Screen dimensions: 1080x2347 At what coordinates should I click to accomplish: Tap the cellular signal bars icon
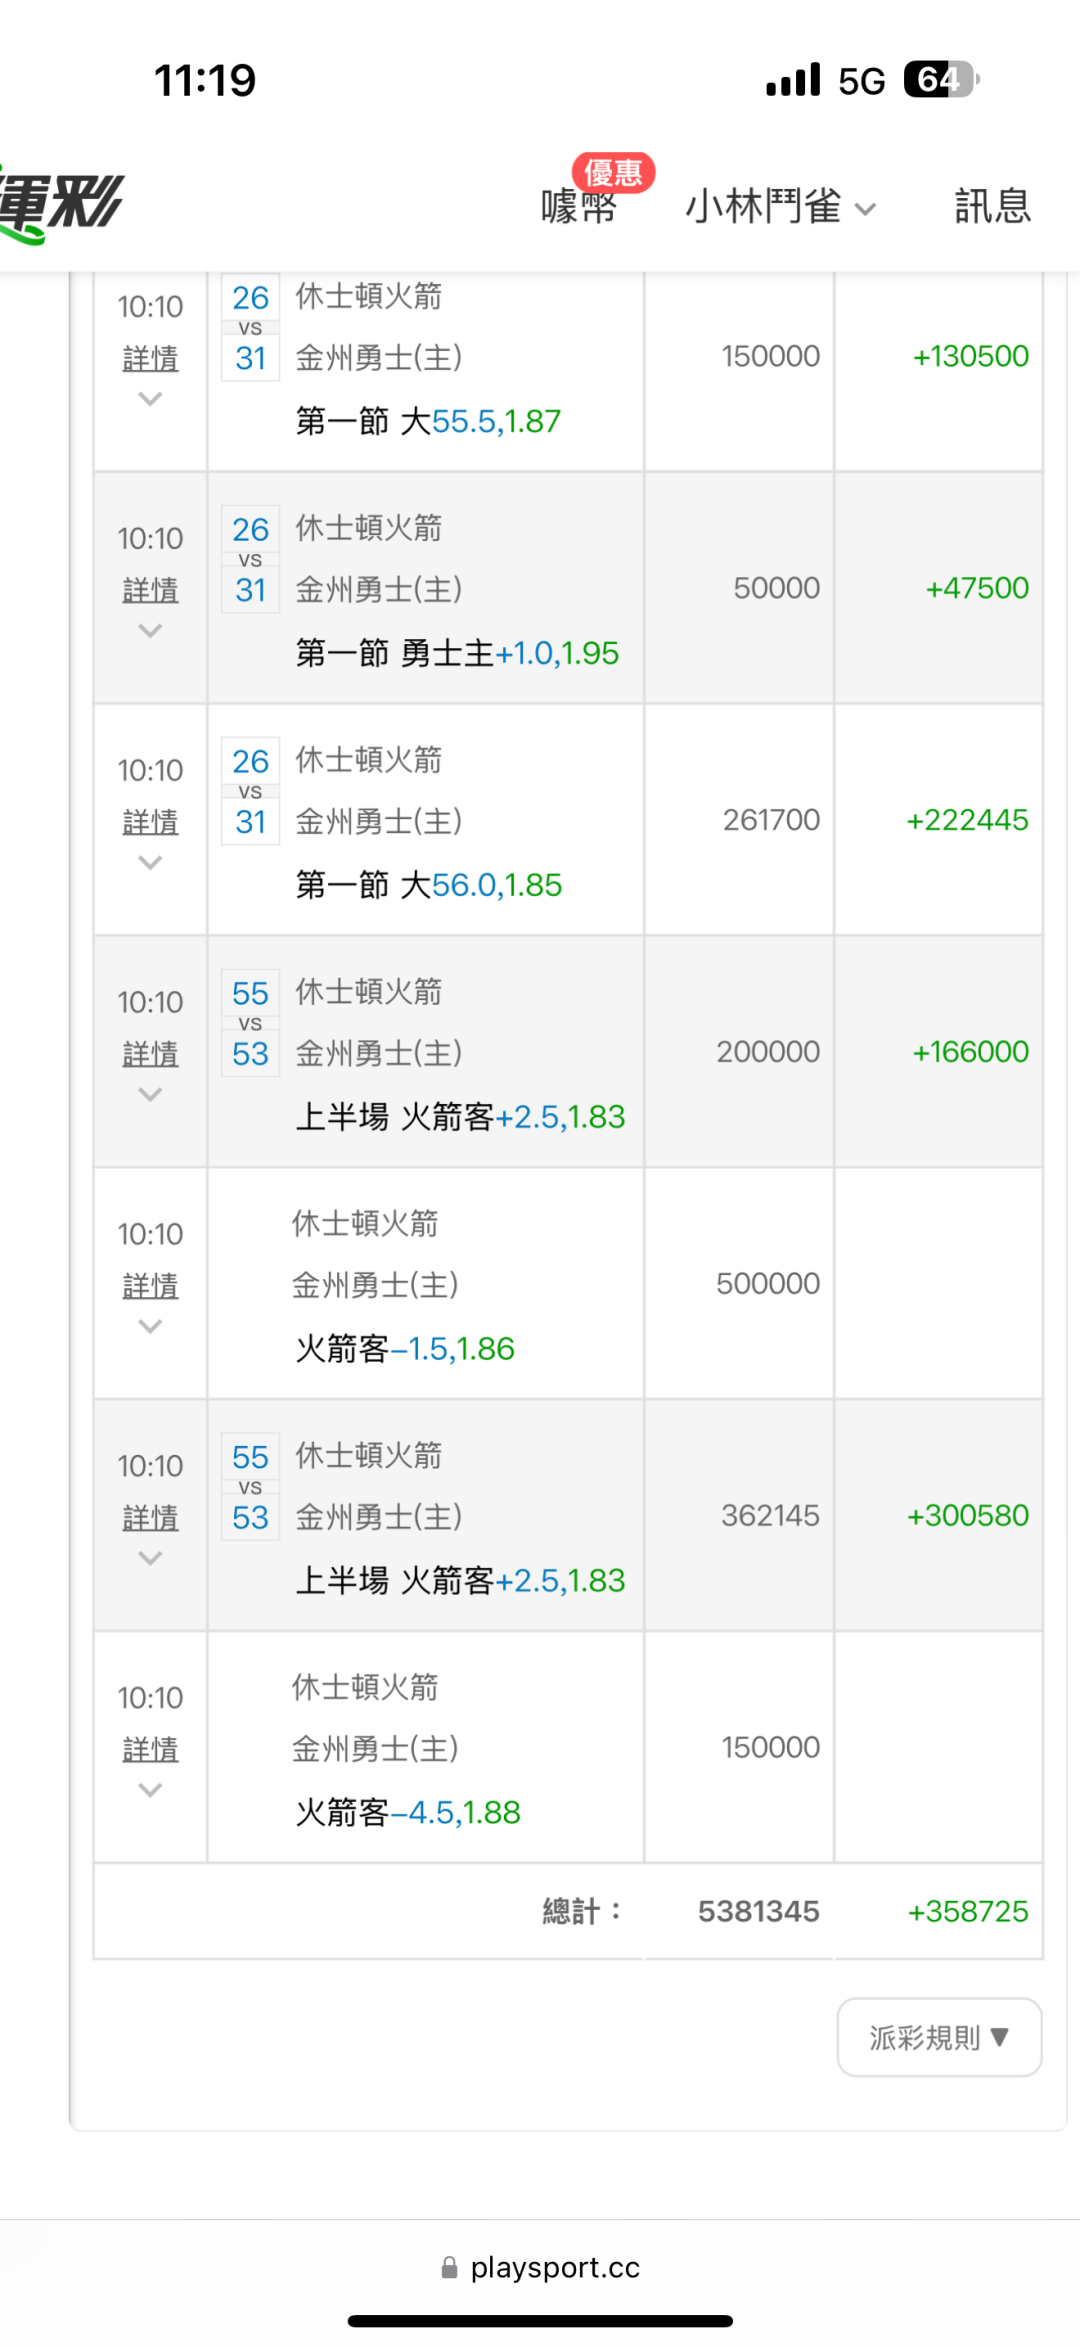[793, 80]
